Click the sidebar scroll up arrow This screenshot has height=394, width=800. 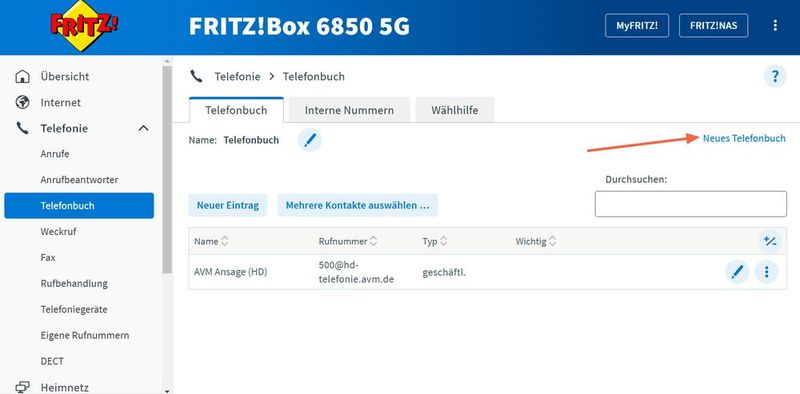167,61
